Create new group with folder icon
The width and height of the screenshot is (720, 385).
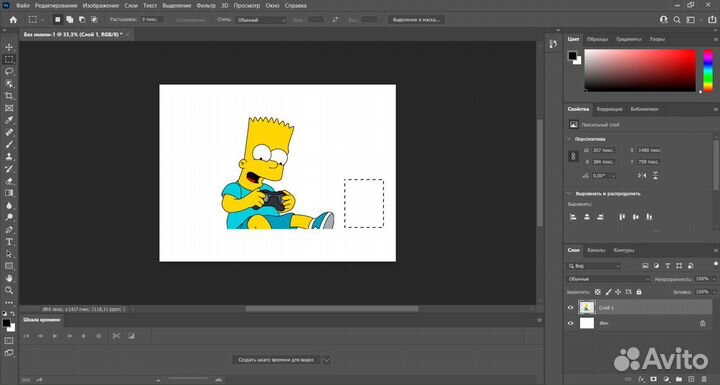[679, 379]
